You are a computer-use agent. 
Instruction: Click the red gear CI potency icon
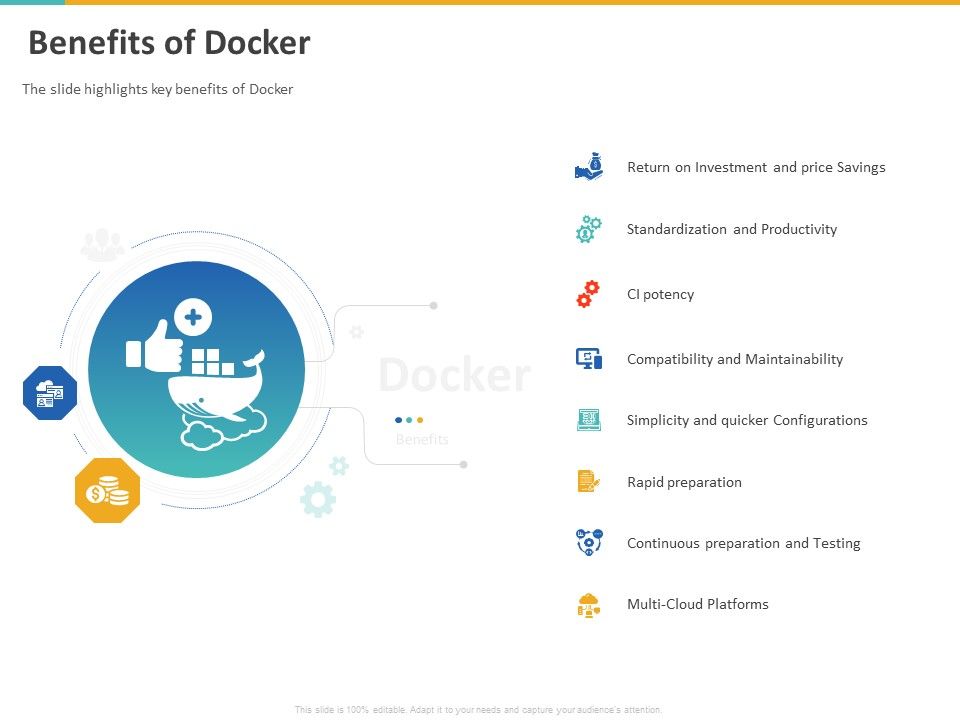point(588,294)
